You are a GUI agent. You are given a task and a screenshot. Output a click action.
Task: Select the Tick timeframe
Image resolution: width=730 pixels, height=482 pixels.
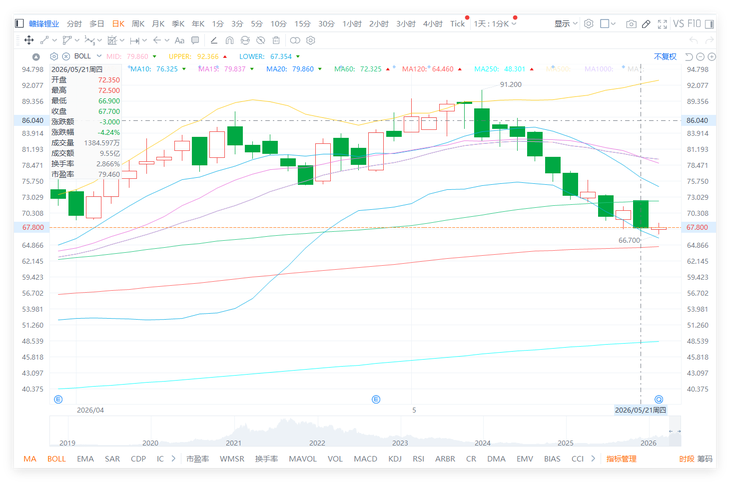(457, 24)
